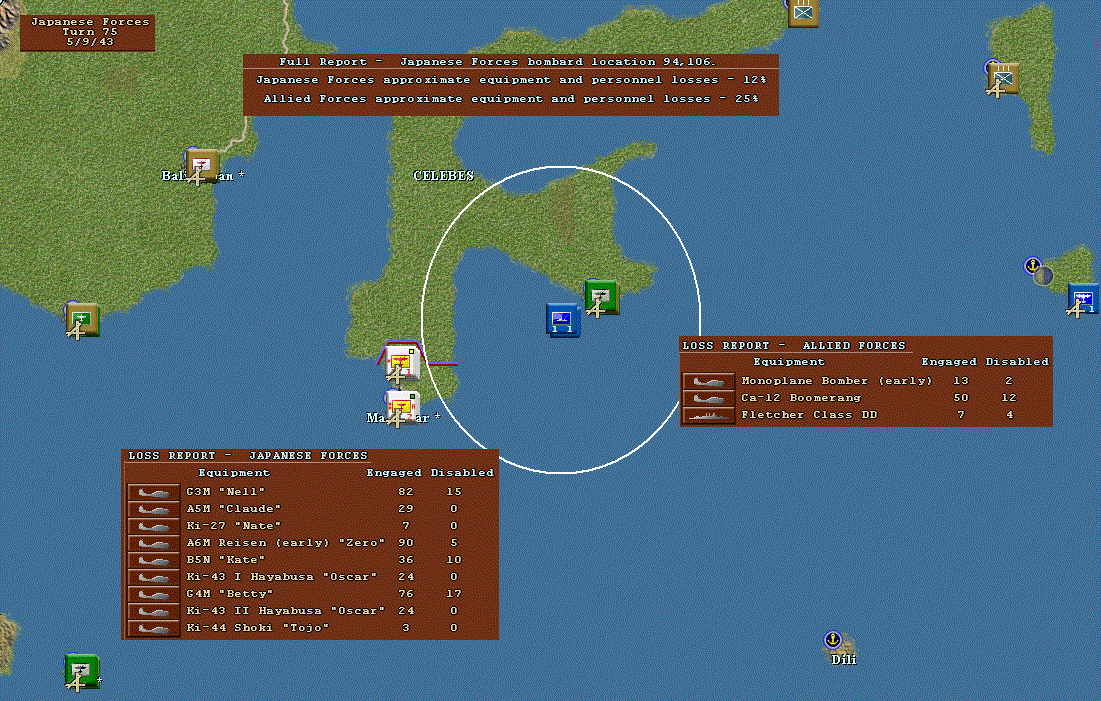Click the Makassar city label
Viewport: 1101px width, 701px height.
pos(404,418)
